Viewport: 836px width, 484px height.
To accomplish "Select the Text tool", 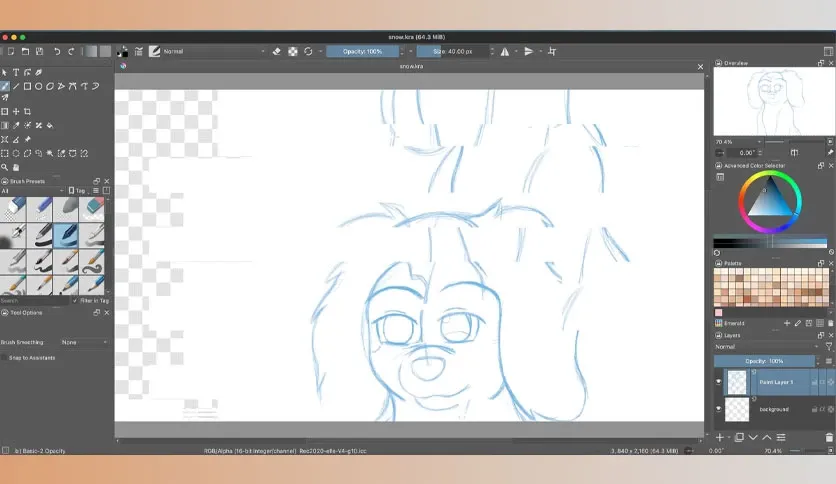I will (x=16, y=72).
